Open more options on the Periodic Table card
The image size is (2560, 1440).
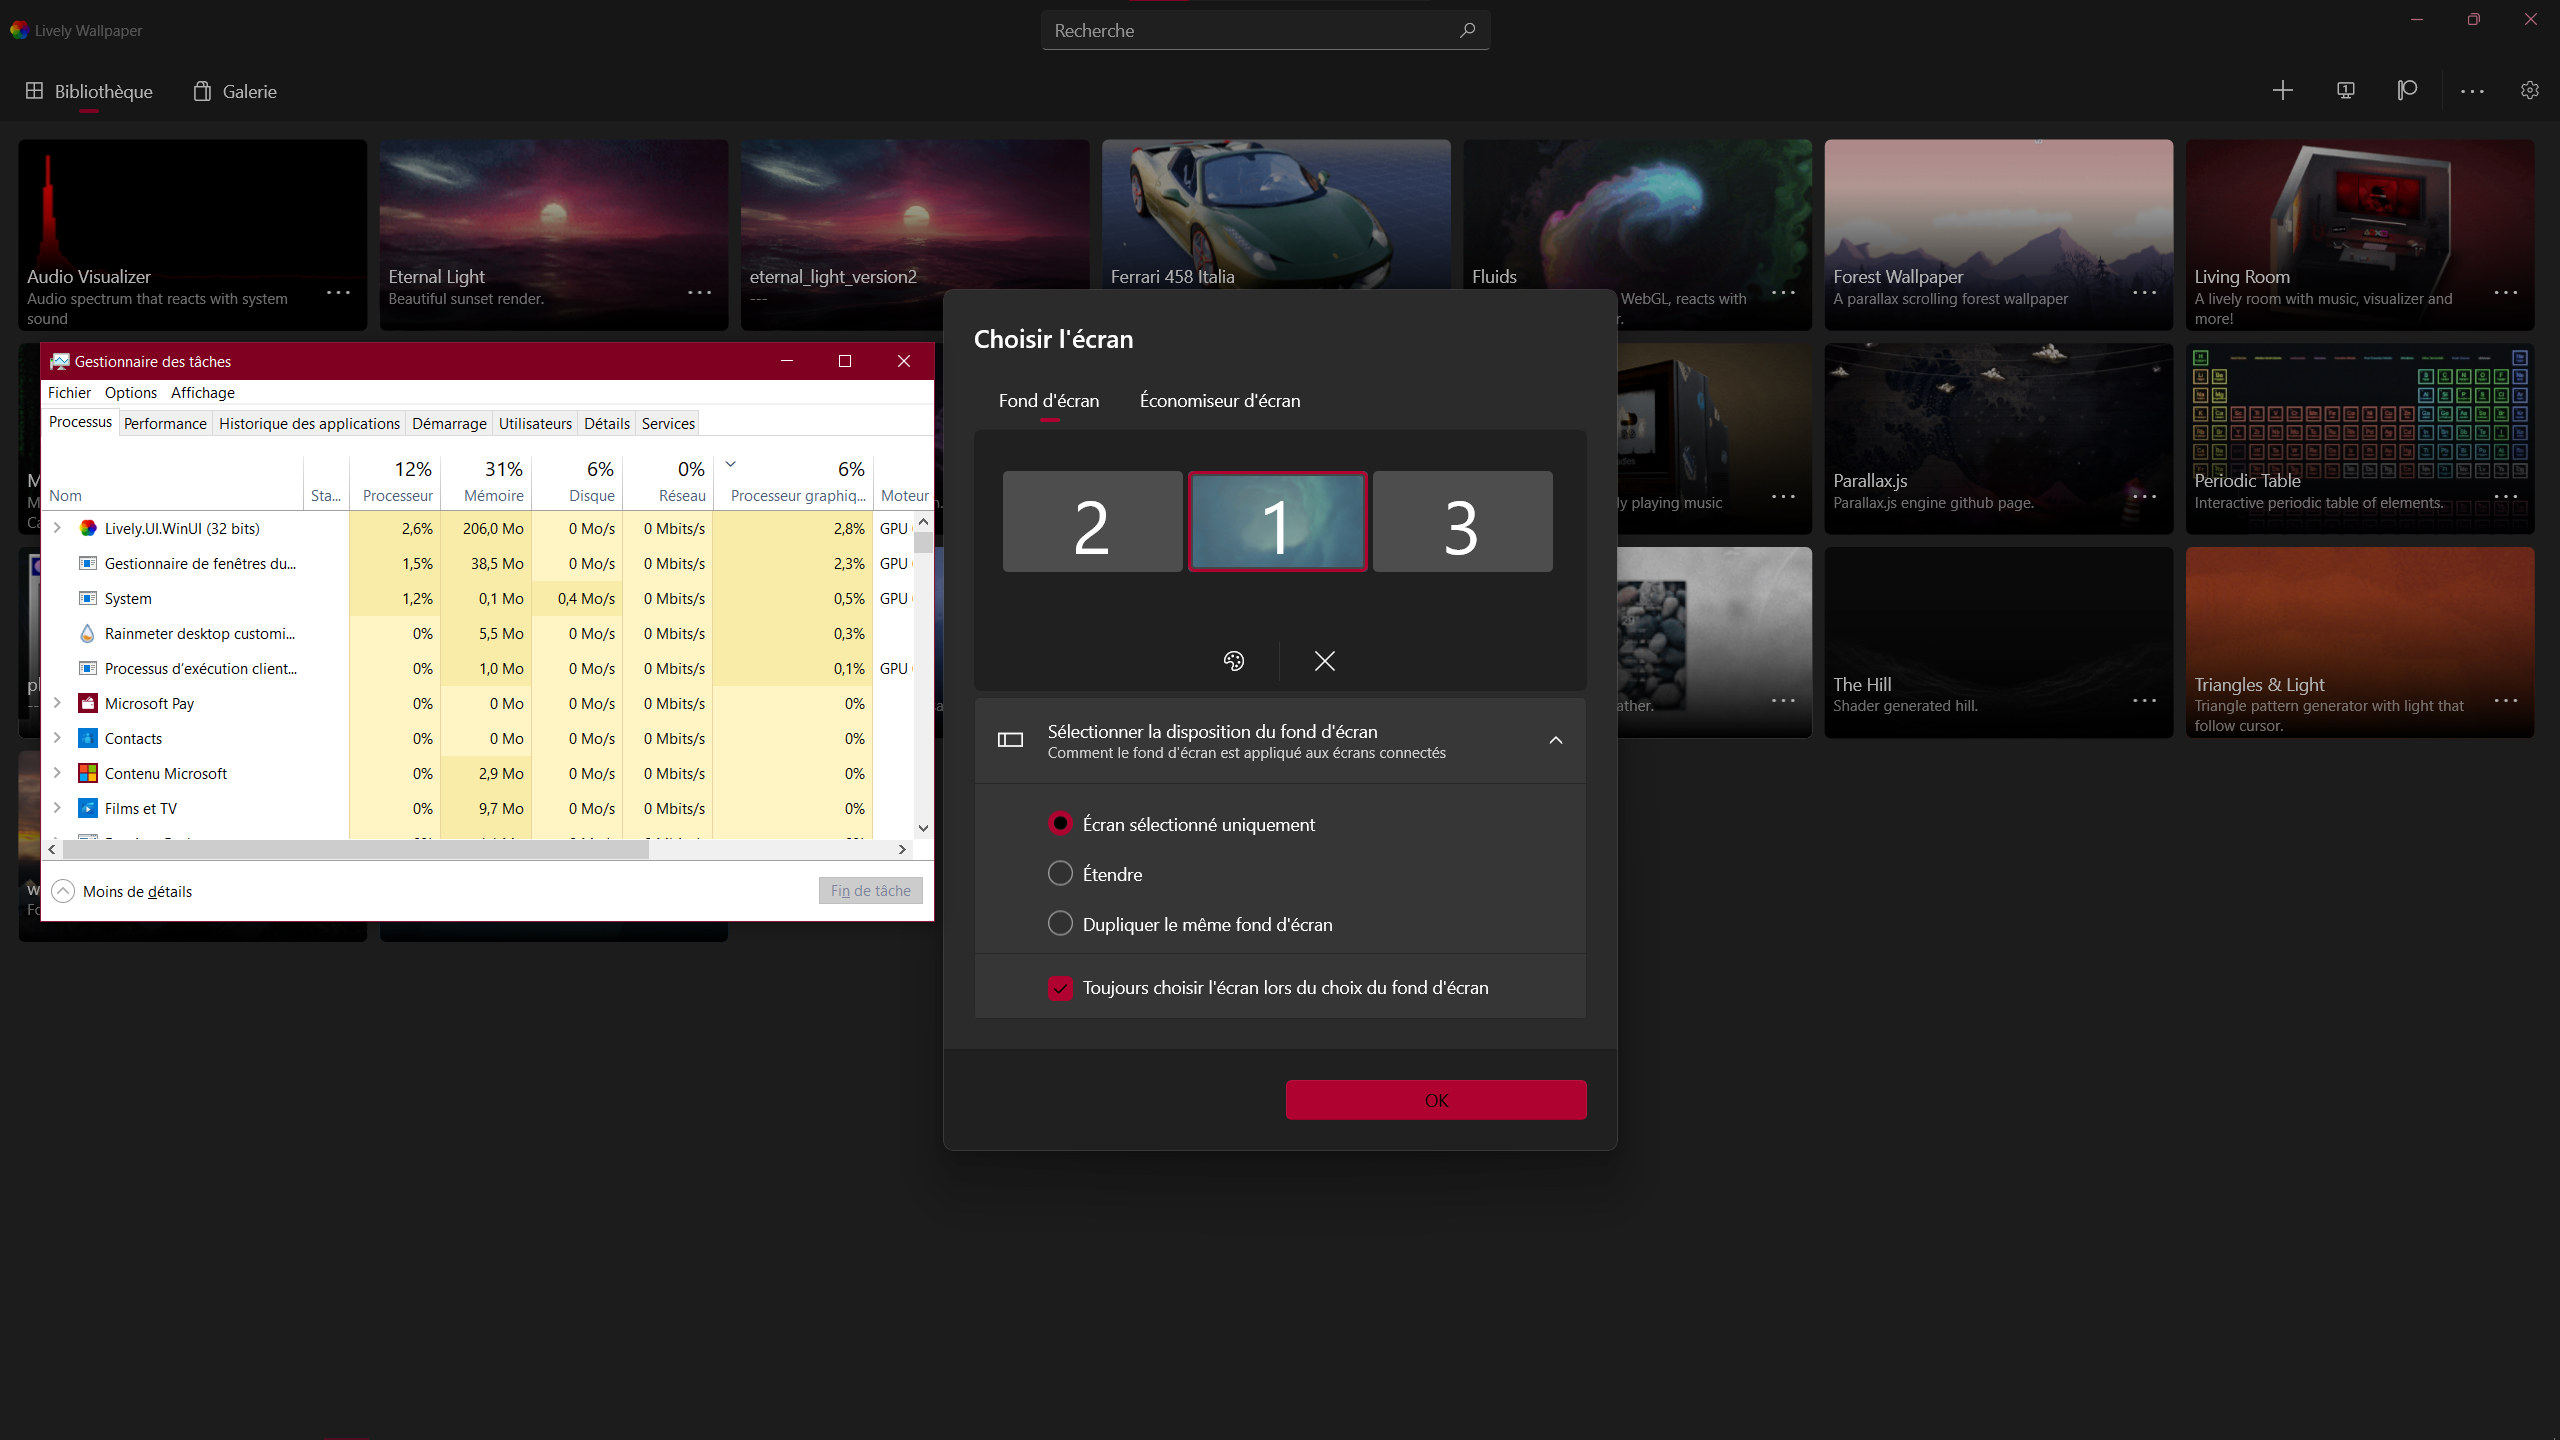2506,497
